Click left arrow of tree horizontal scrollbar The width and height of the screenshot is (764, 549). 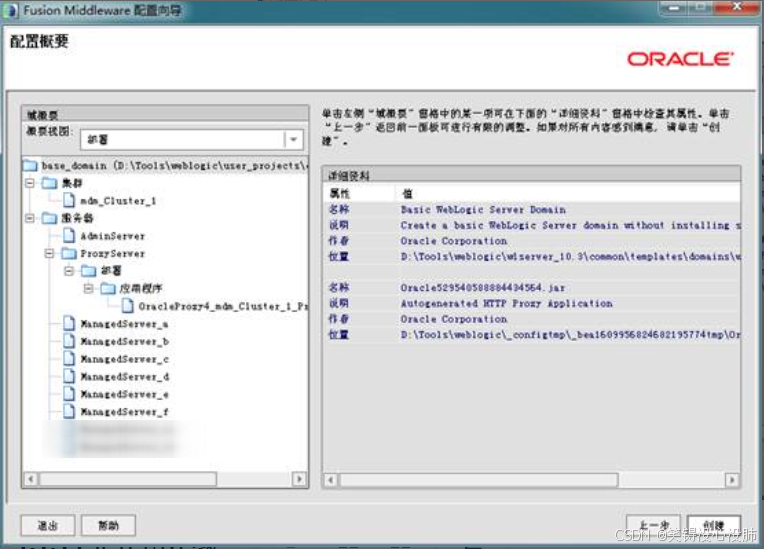[x=31, y=479]
